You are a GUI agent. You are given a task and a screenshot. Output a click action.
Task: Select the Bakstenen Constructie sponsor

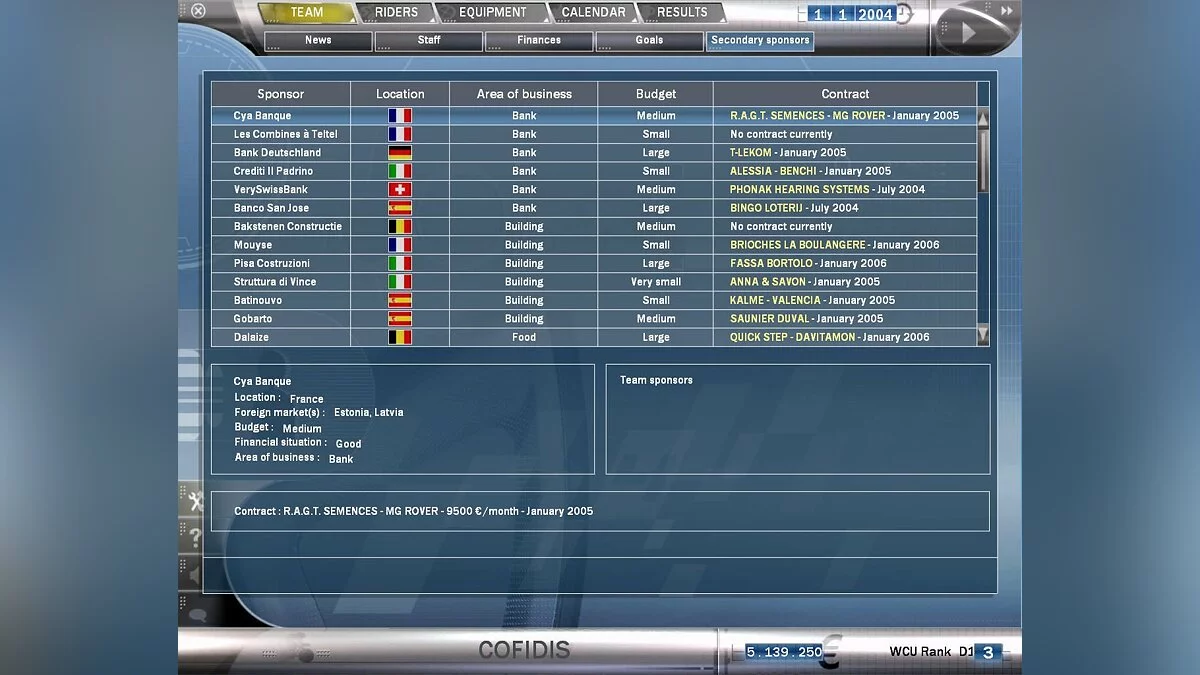coord(594,227)
